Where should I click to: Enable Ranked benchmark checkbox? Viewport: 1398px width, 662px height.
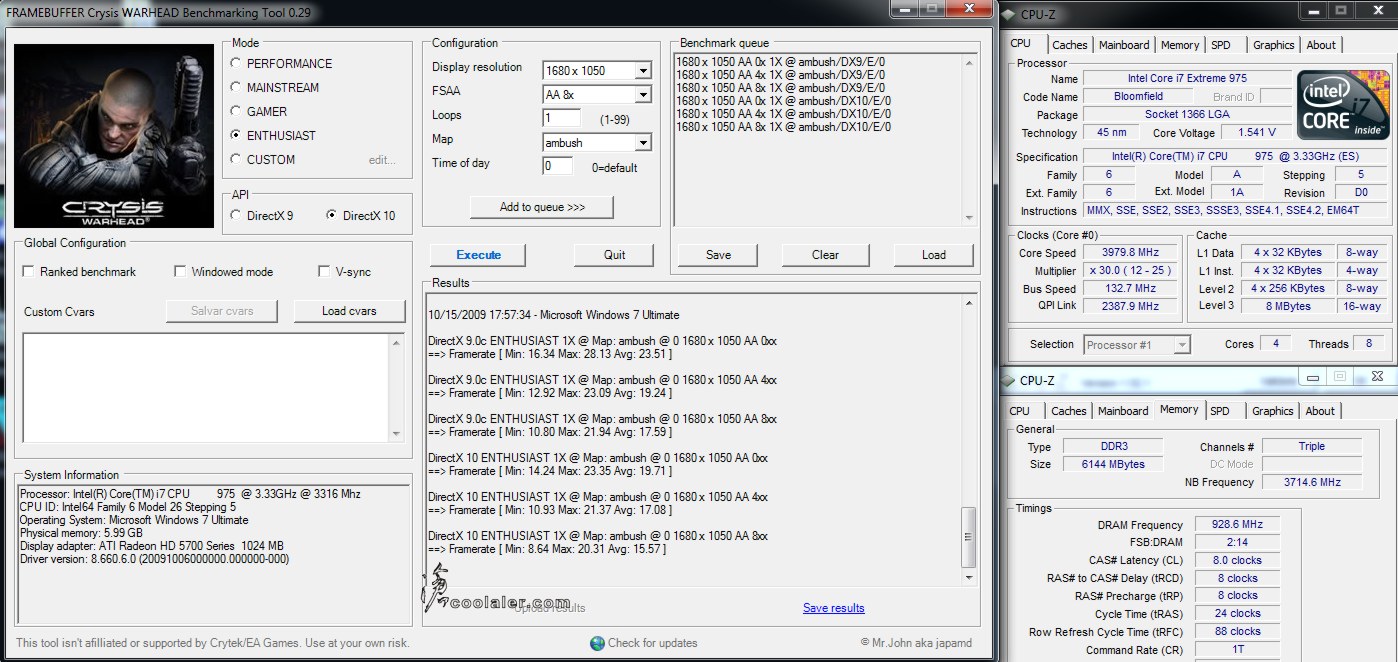29,271
